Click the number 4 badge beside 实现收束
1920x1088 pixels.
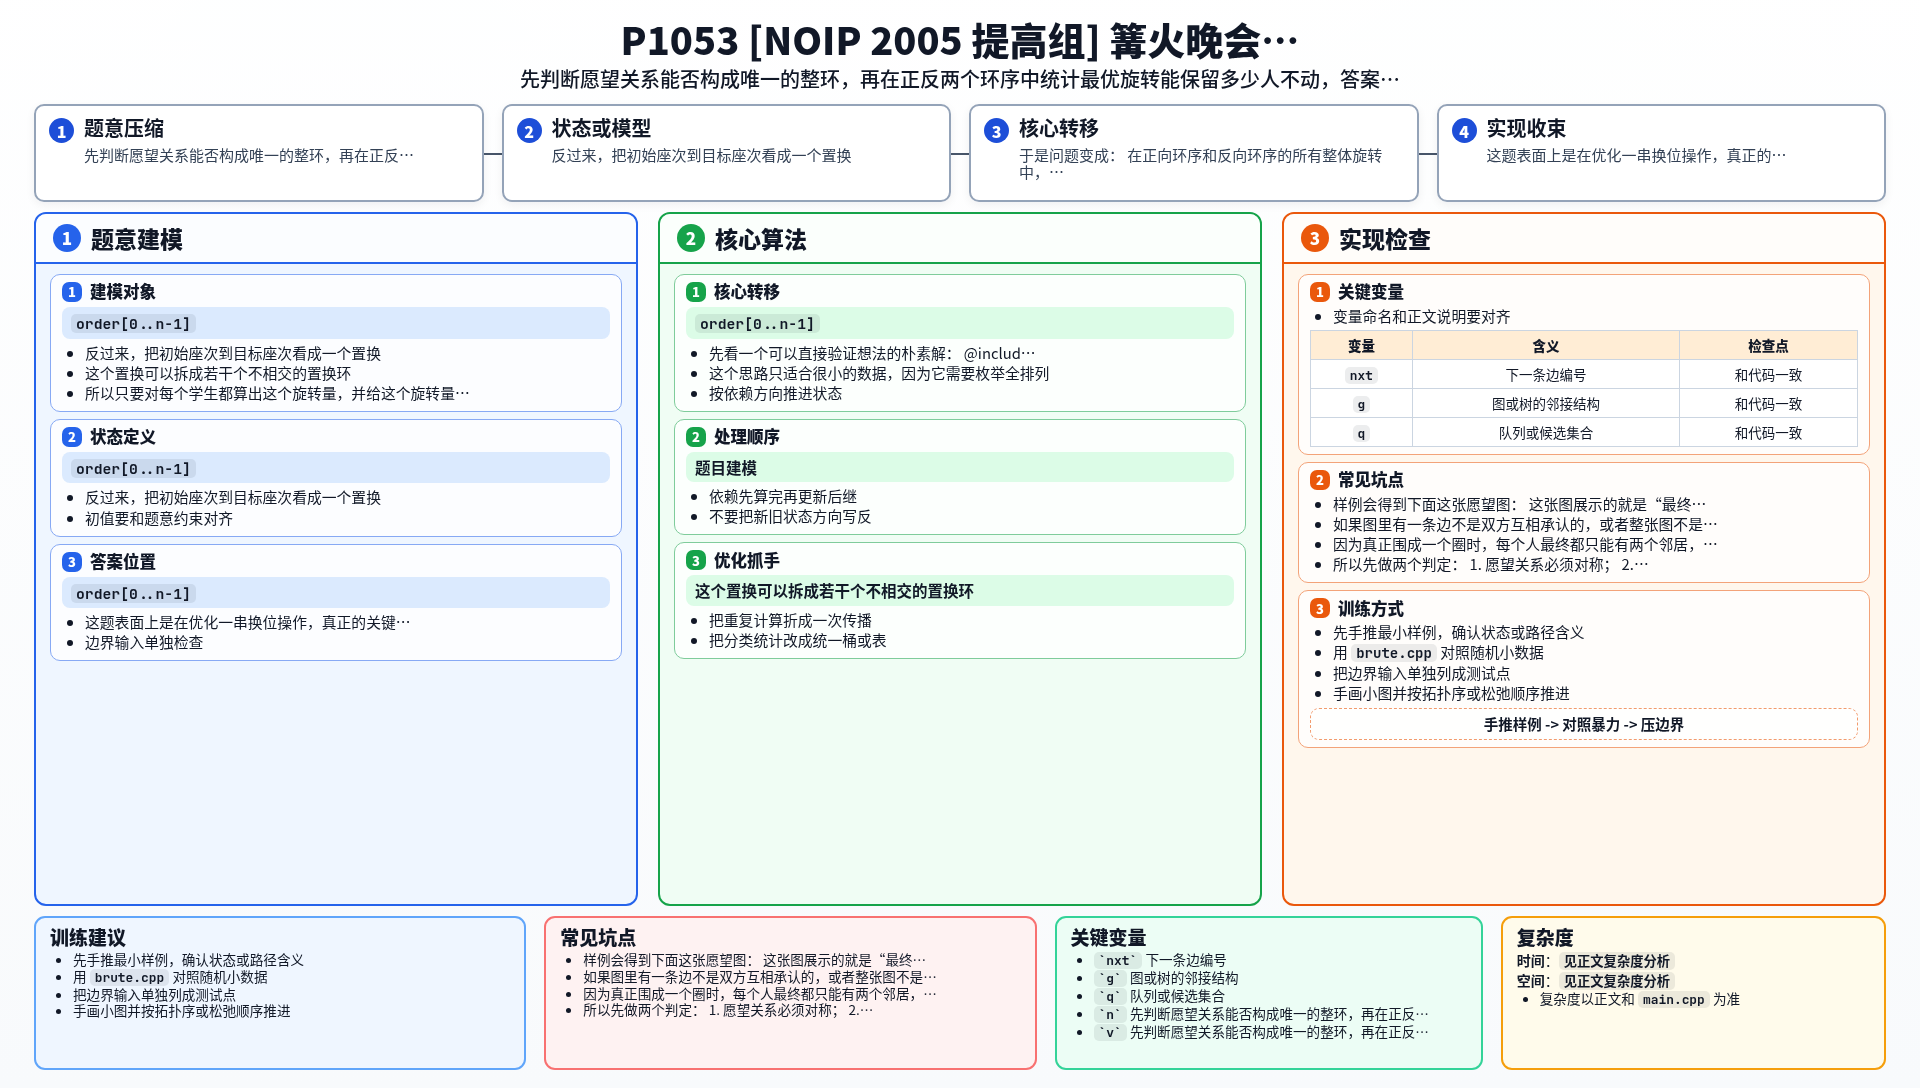point(1464,131)
